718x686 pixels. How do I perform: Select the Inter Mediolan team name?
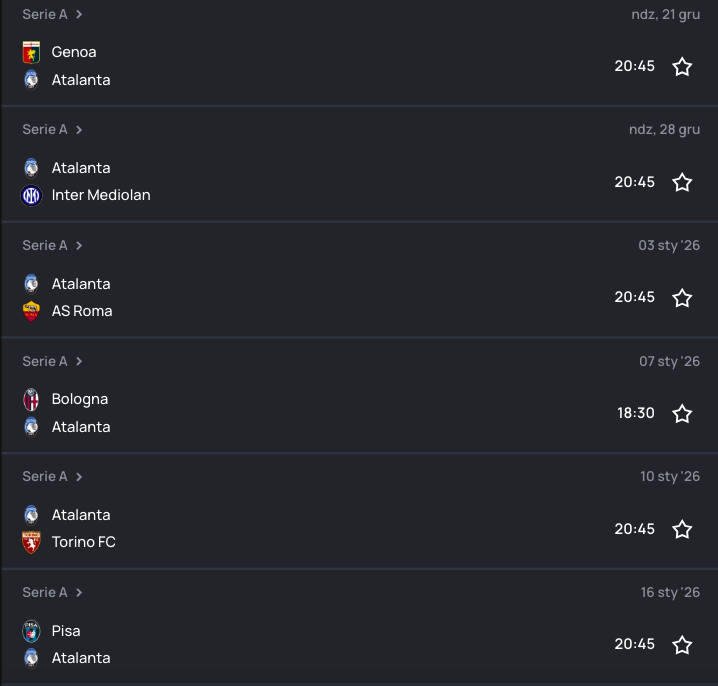(101, 195)
